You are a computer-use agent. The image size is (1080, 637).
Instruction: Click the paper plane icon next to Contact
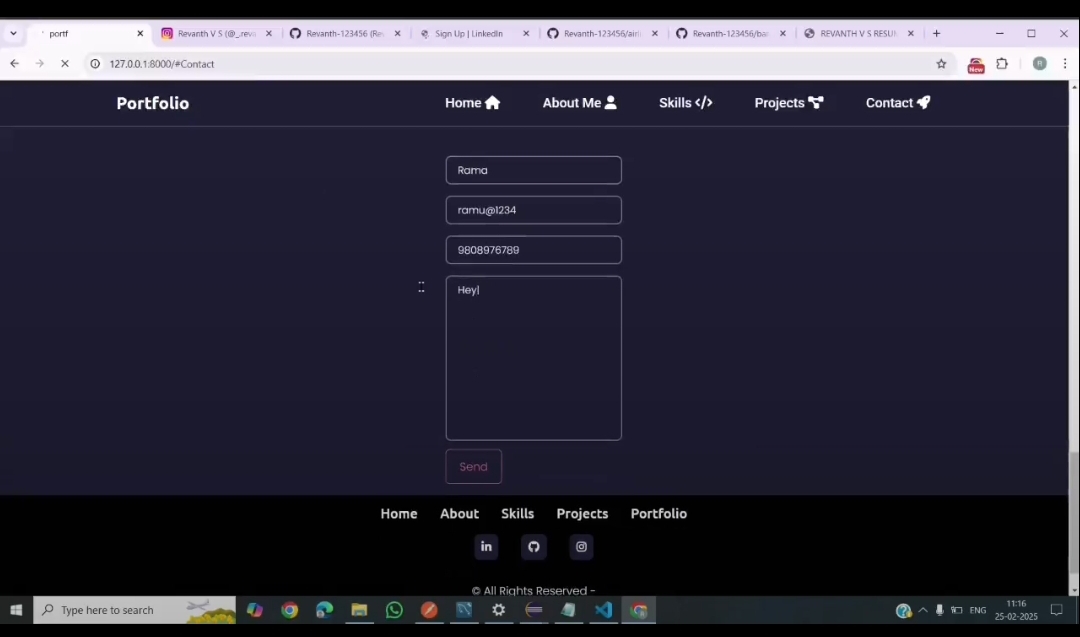[922, 102]
